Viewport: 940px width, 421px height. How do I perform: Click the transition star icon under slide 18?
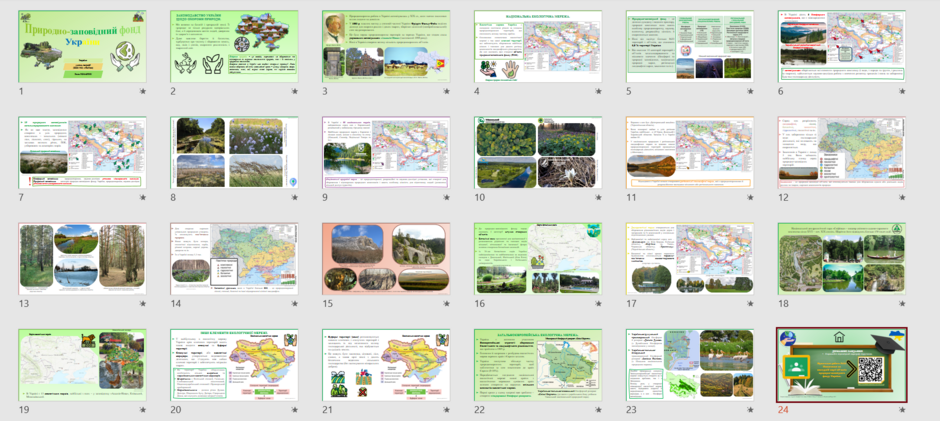click(x=902, y=303)
